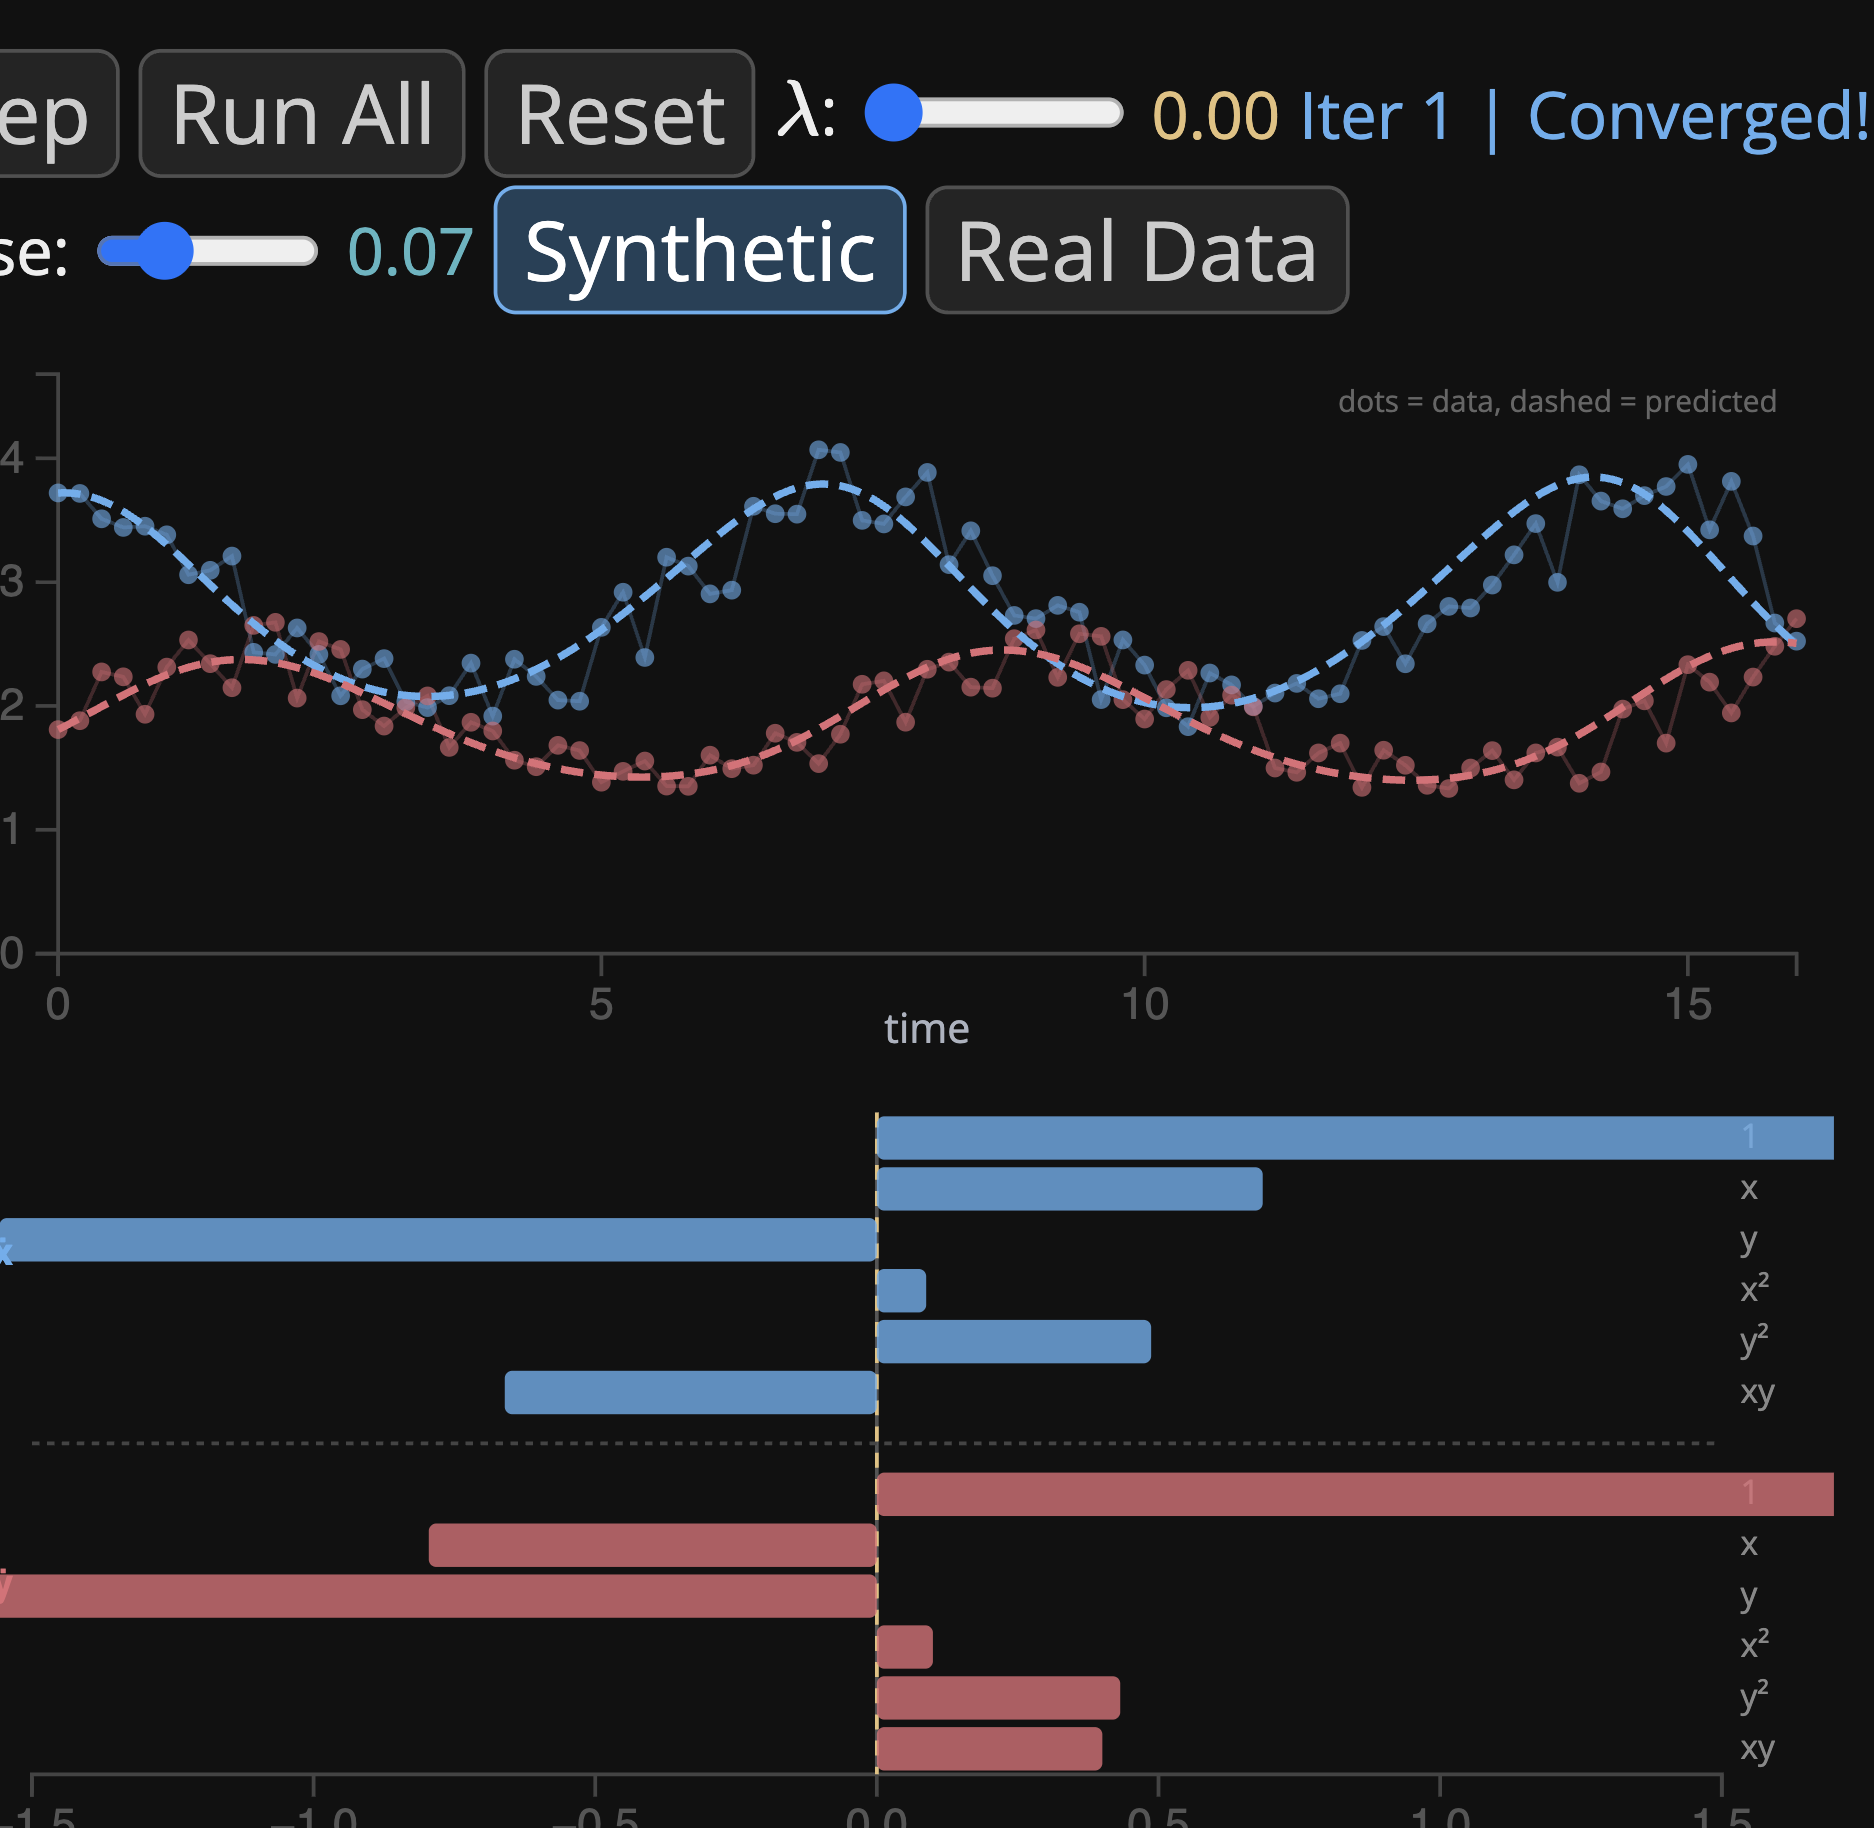Click the blue xy coefficient bar
Screen dimensions: 1874x1828
tap(691, 1392)
